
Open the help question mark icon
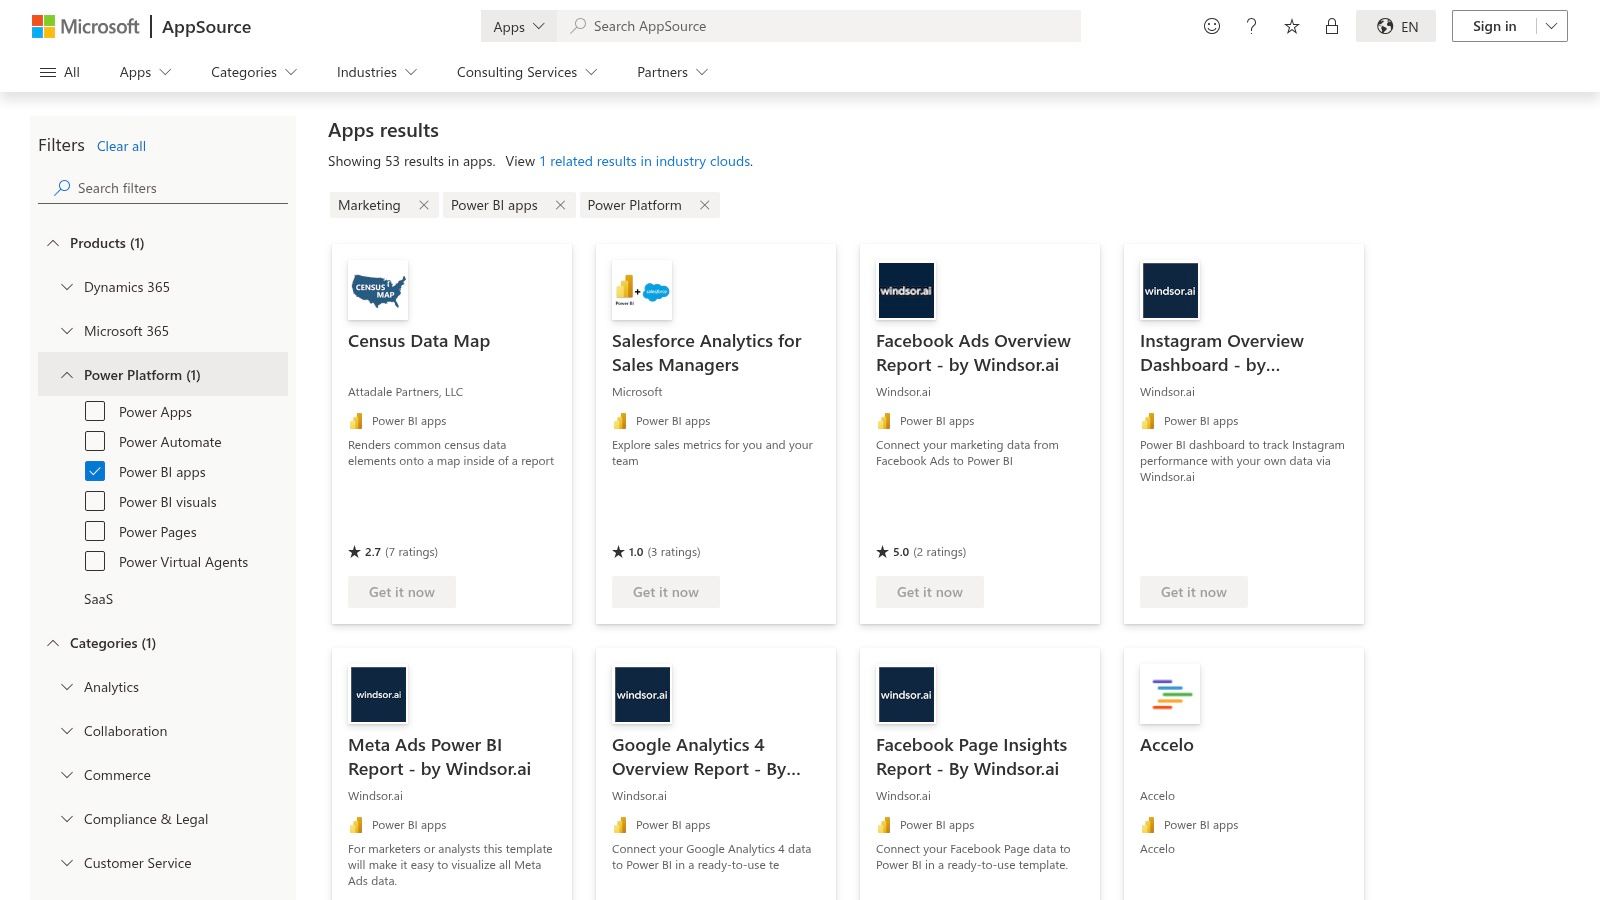(1251, 26)
